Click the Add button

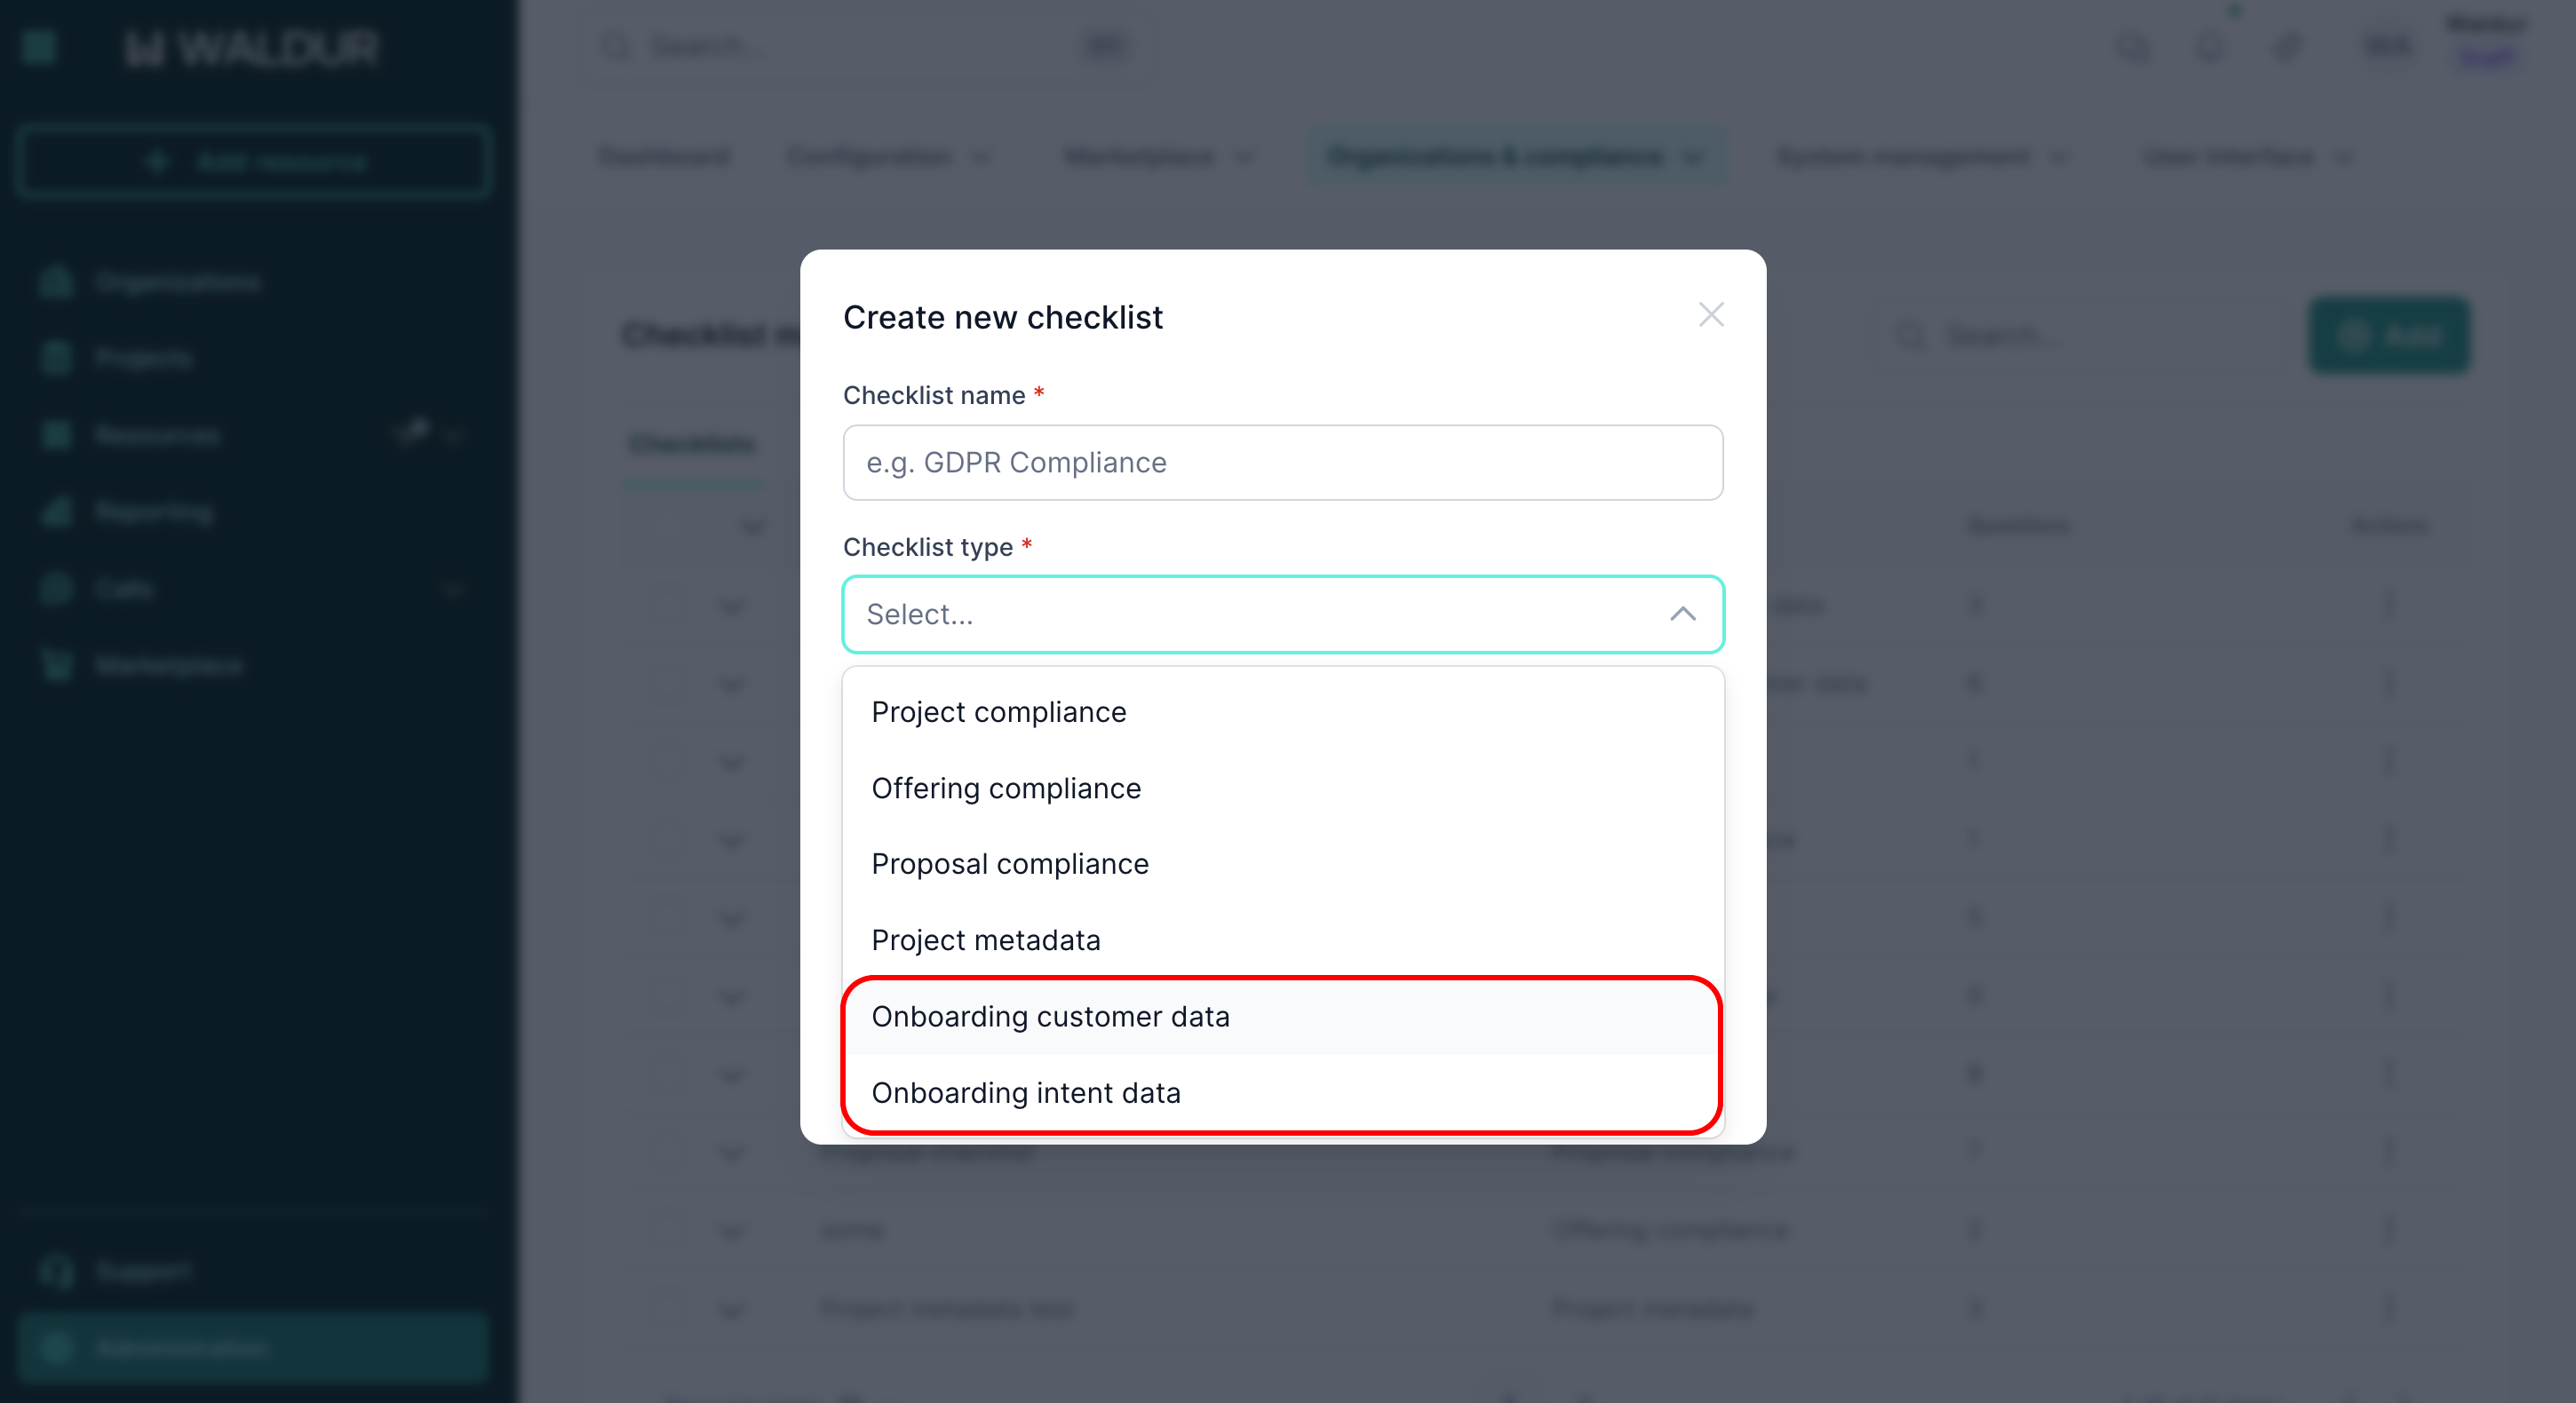pyautogui.click(x=2389, y=336)
